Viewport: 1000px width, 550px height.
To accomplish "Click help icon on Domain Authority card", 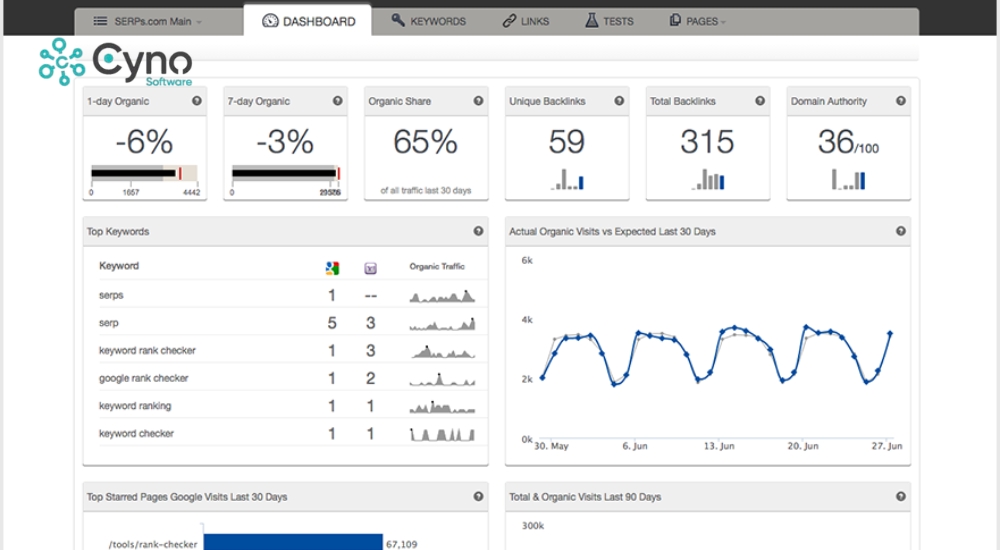I will tap(901, 101).
